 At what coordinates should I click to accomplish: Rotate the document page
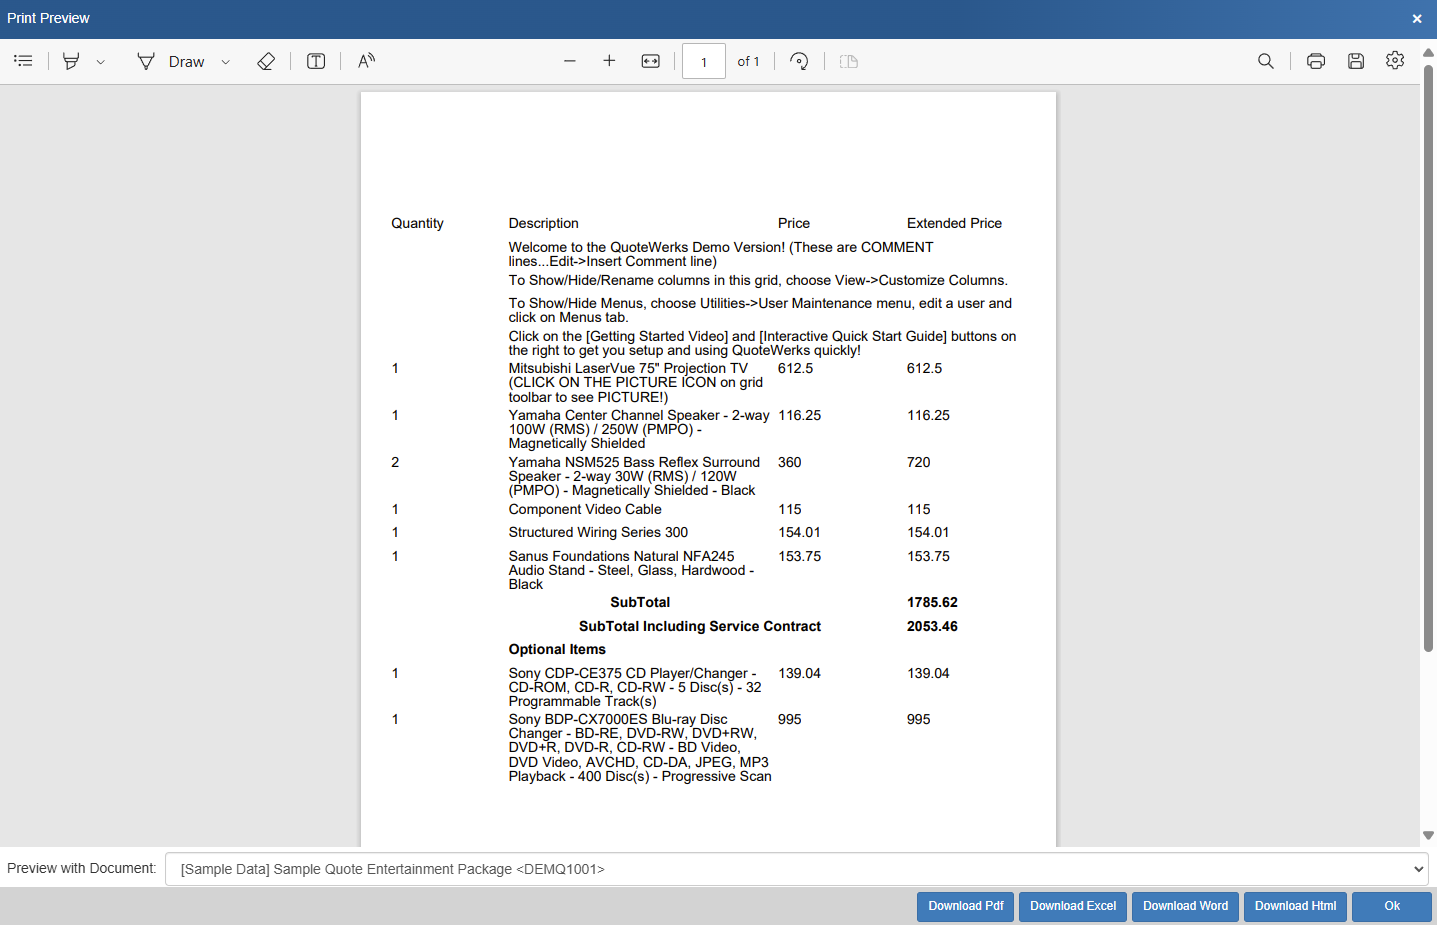[799, 61]
